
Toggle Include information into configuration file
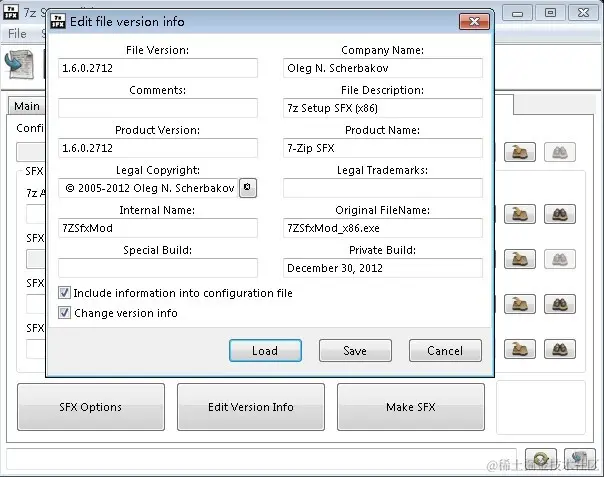pyautogui.click(x=64, y=293)
